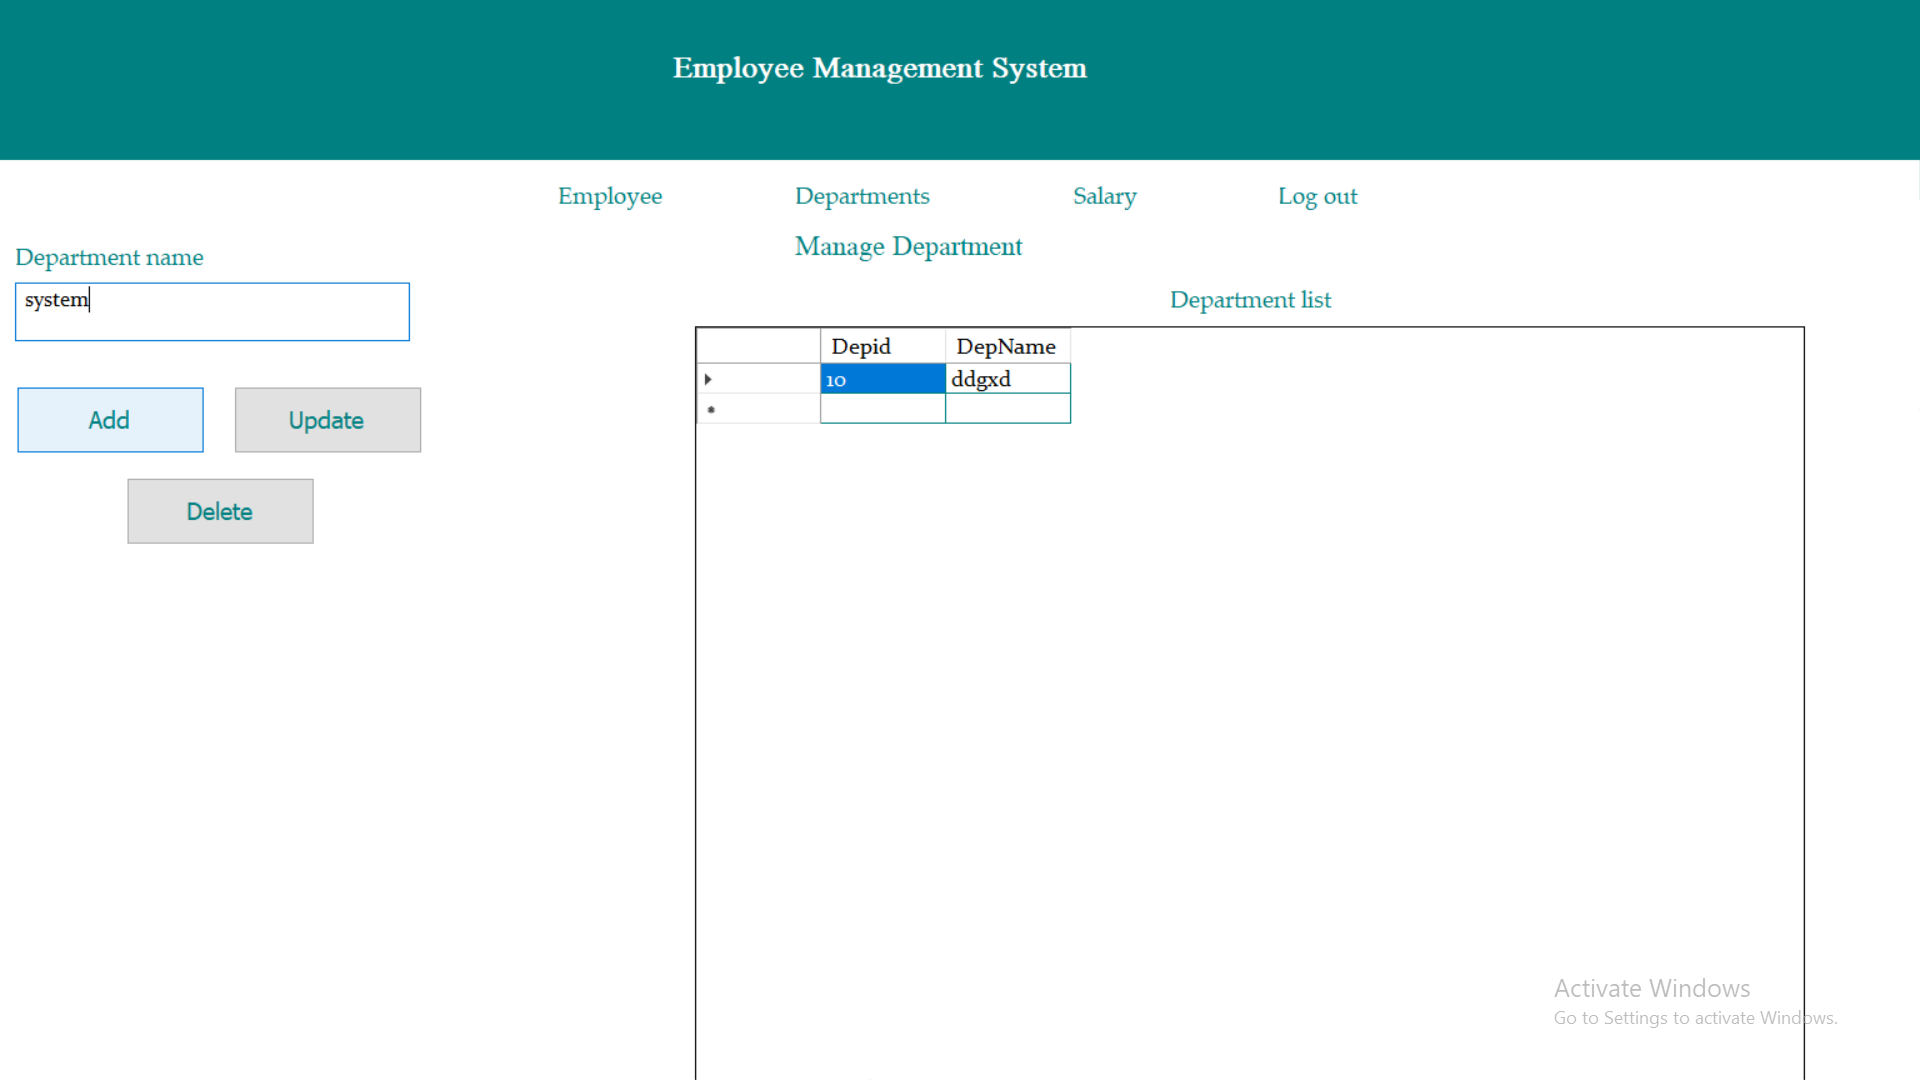Open the Departments section
1920x1080 pixels.
pos(862,196)
